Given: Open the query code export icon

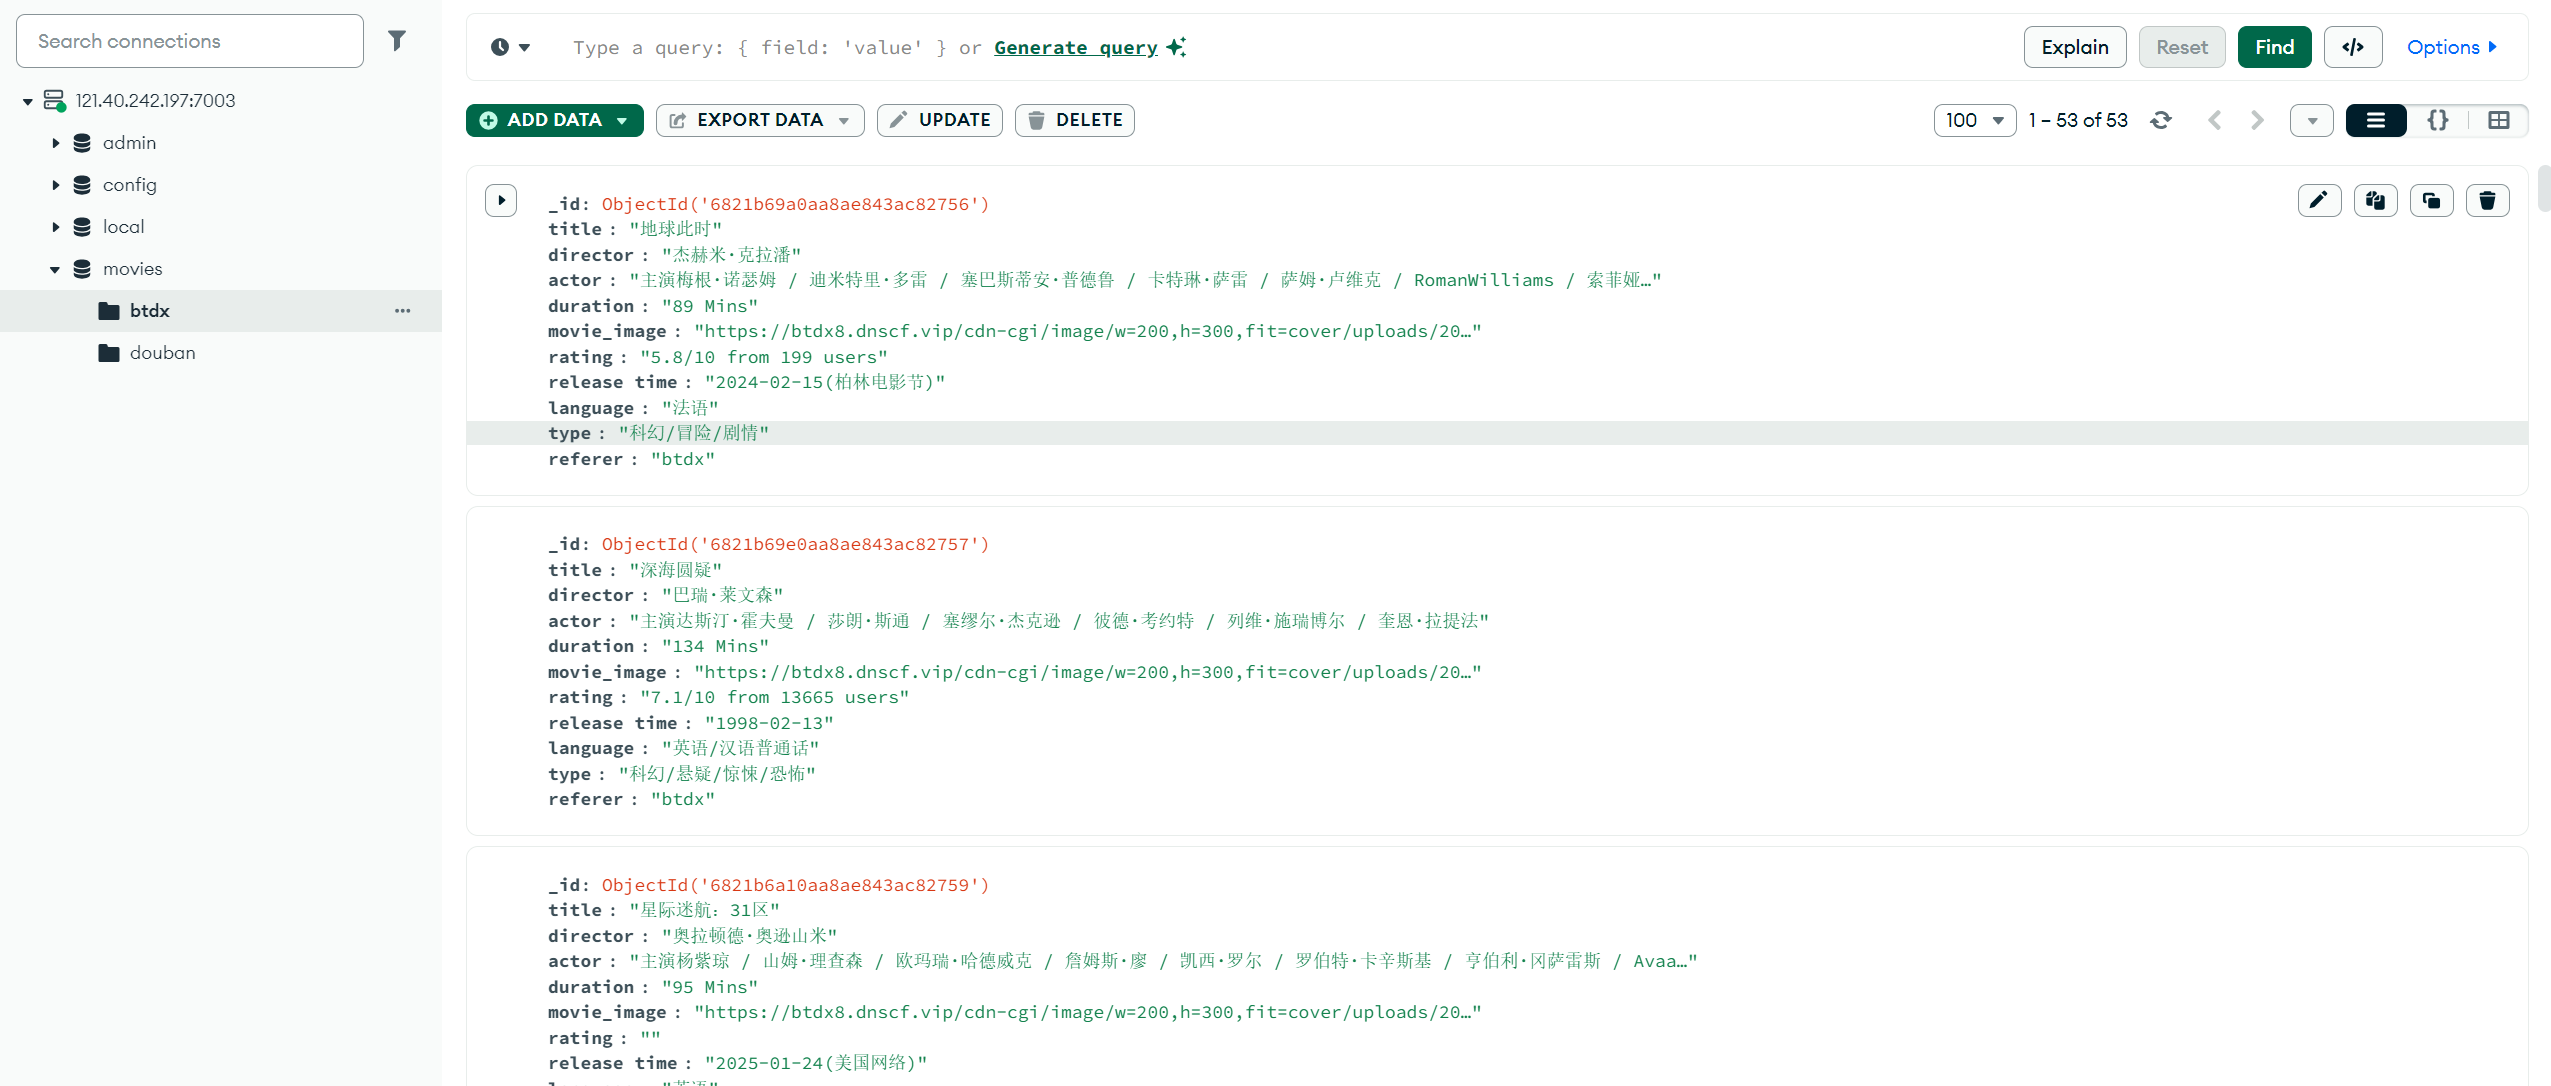Looking at the screenshot, I should pos(2352,47).
